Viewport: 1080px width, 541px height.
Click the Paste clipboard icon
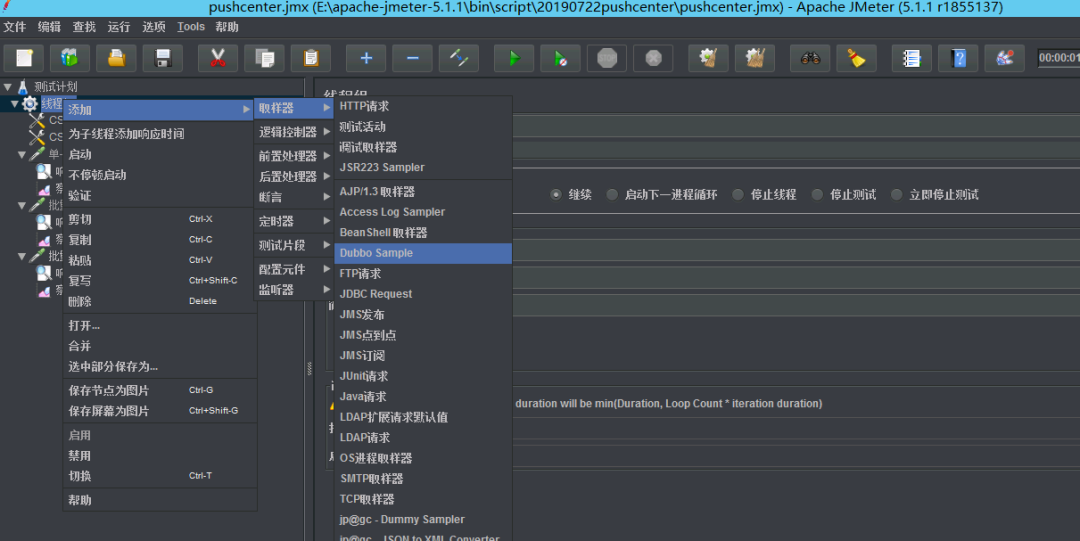click(x=311, y=58)
